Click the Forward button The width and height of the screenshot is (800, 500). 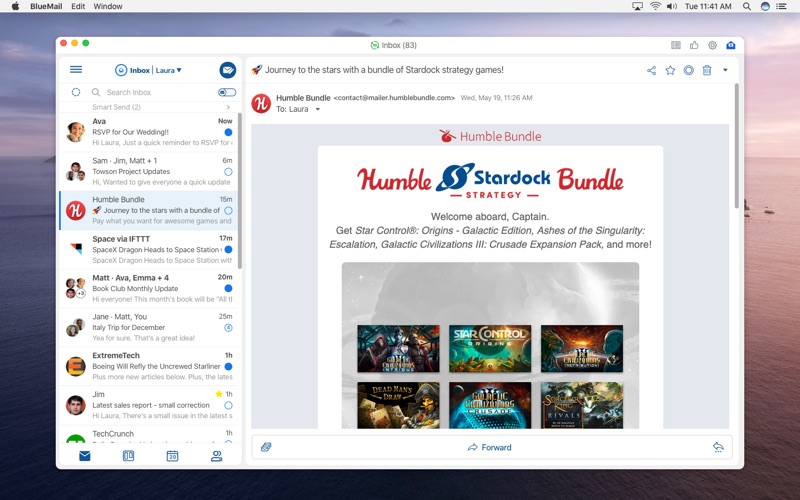pyautogui.click(x=489, y=447)
